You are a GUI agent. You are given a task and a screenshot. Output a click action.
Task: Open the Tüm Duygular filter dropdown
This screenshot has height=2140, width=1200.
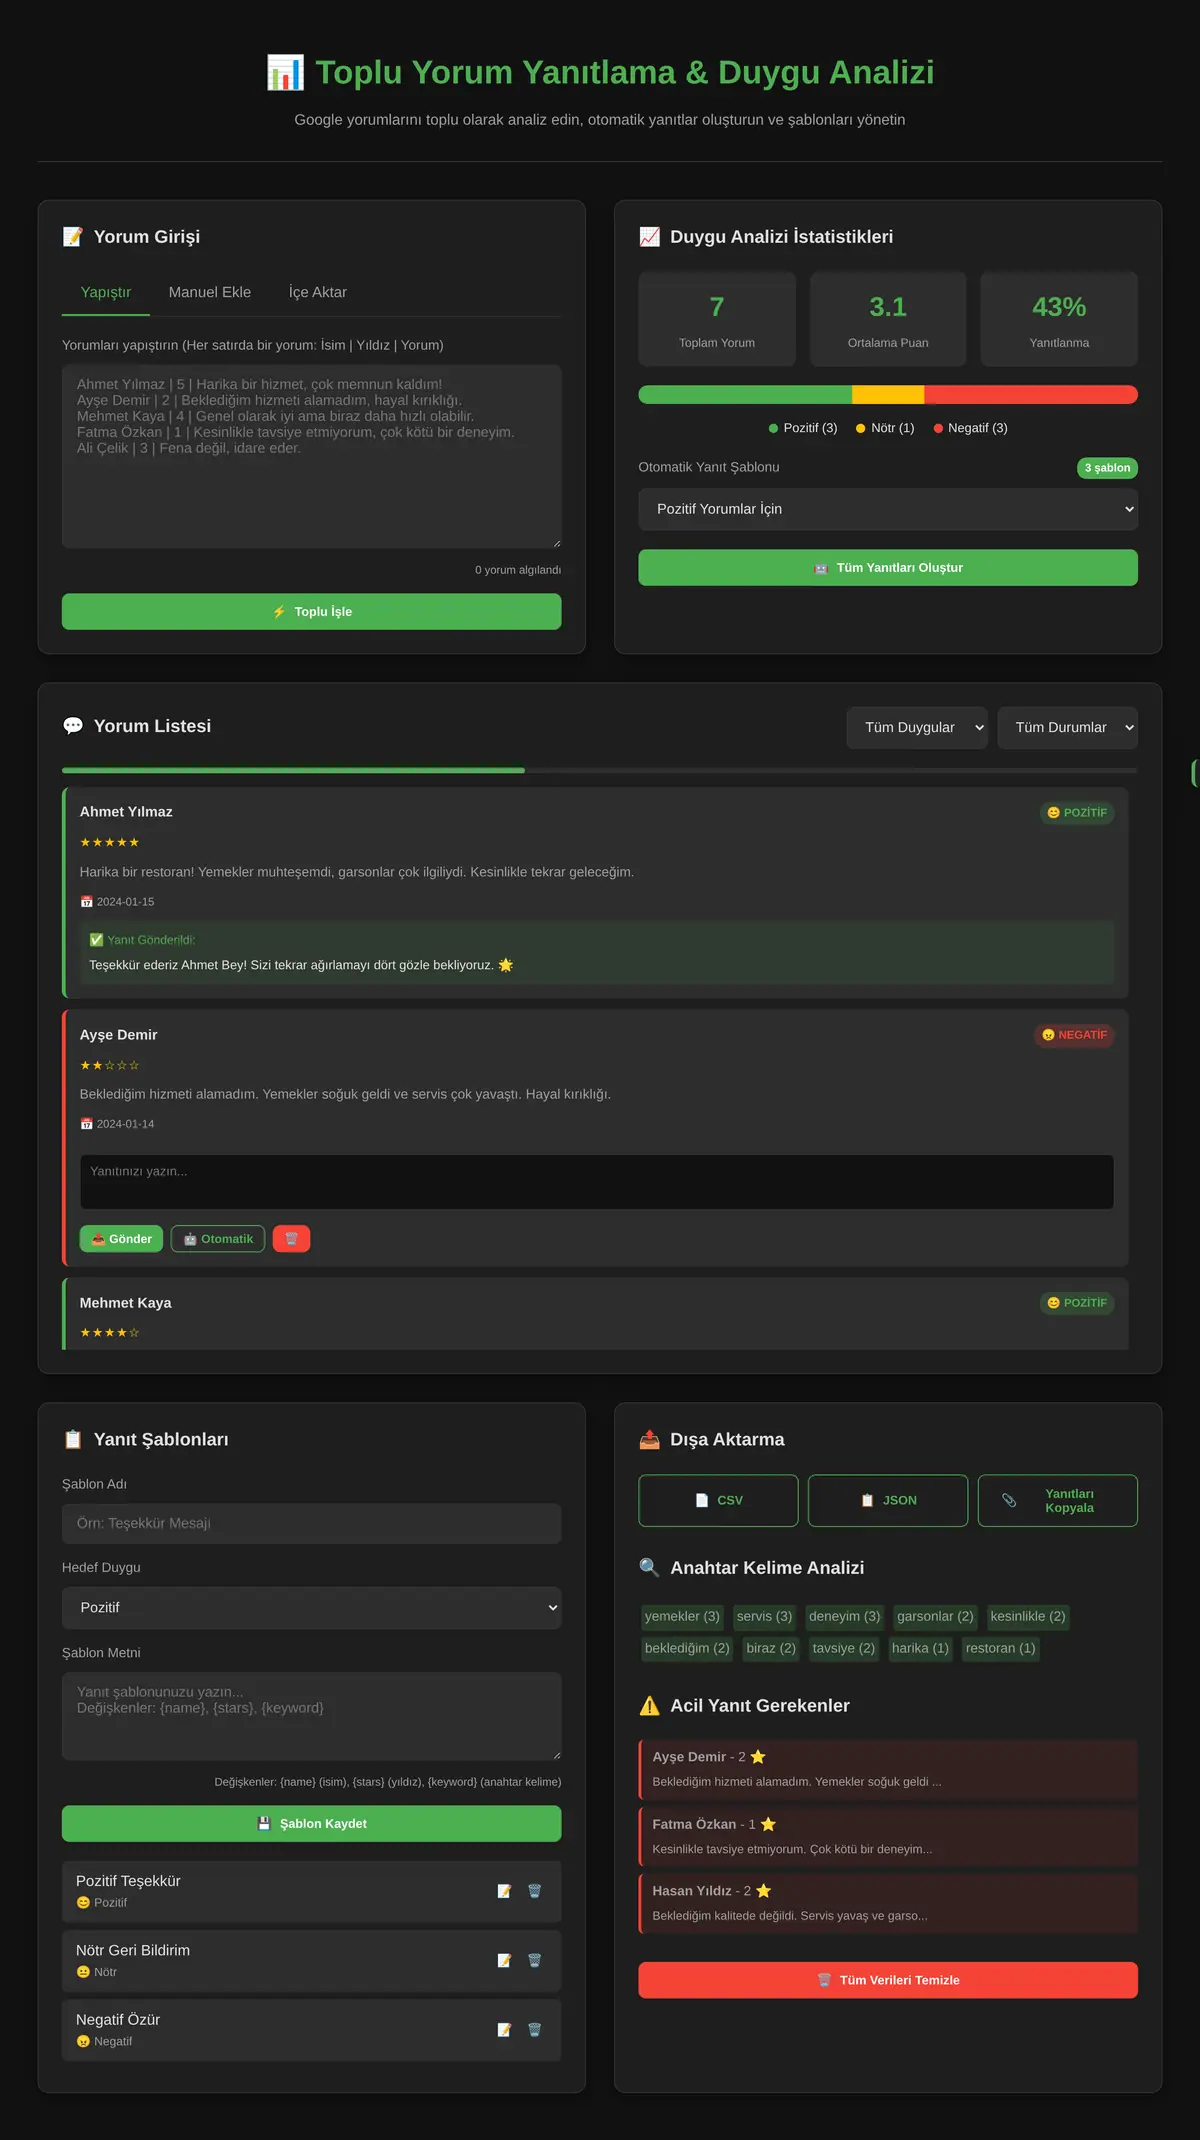917,727
